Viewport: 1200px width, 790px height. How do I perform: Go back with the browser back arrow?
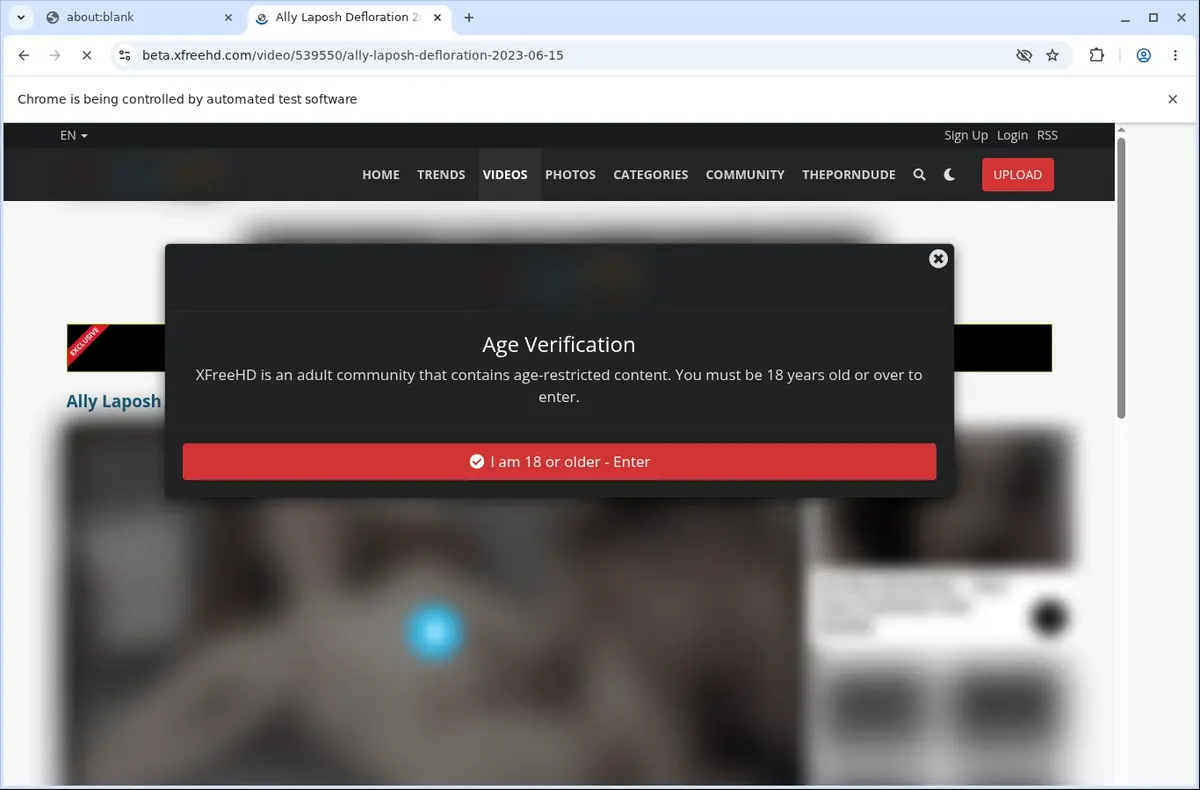(x=24, y=55)
